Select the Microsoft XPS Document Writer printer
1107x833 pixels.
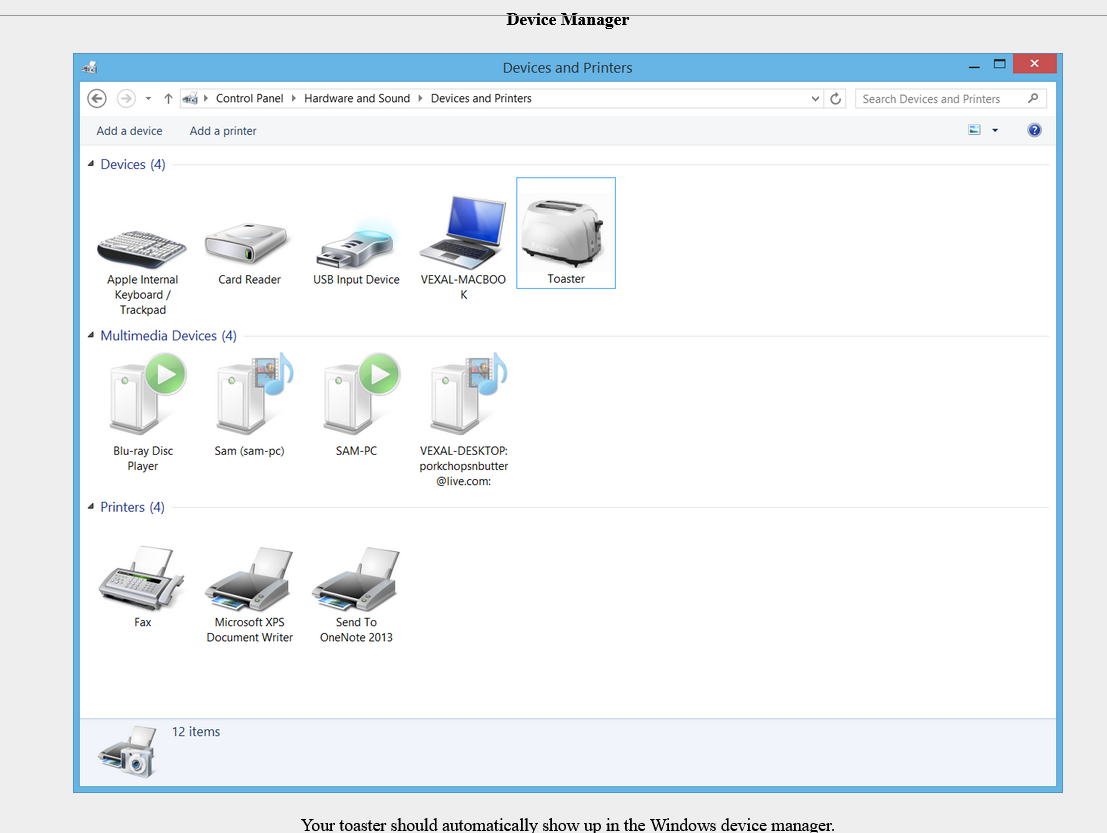(249, 578)
